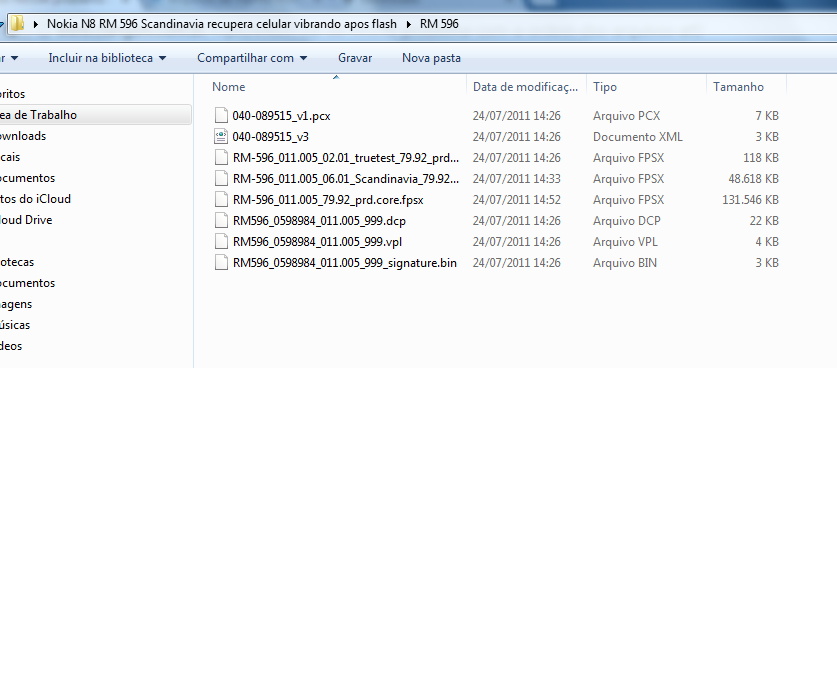Image resolution: width=837 pixels, height=673 pixels.
Task: Click the Arquivo BIN type cell
Action: click(x=625, y=263)
